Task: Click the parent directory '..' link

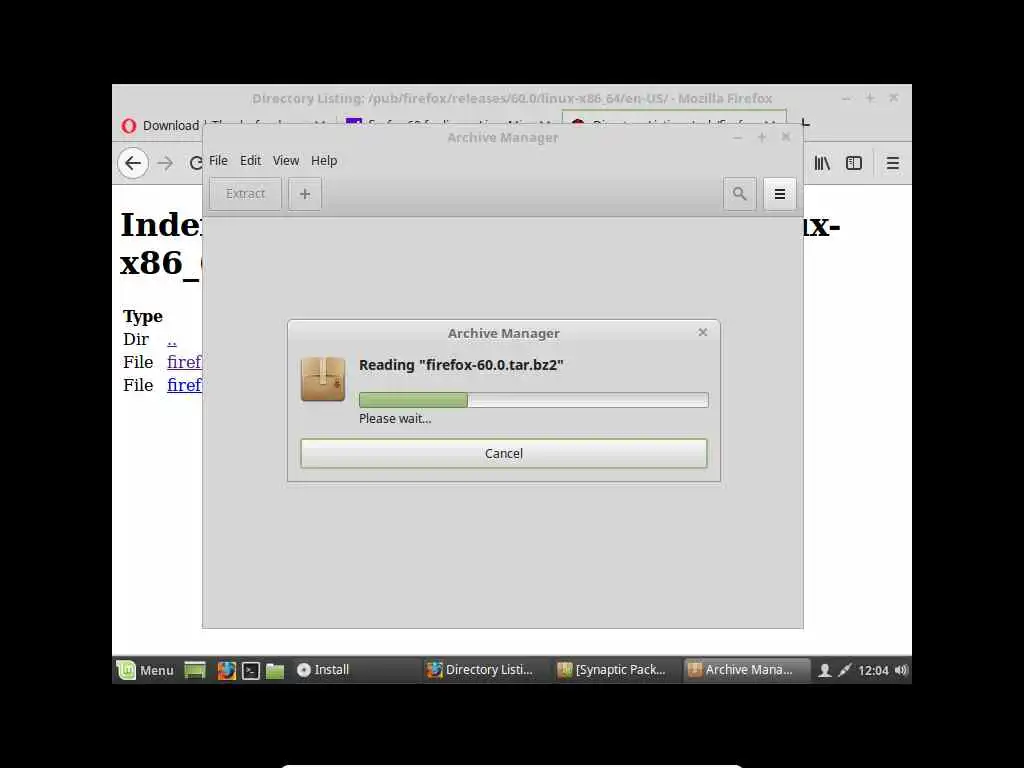Action: (x=172, y=340)
